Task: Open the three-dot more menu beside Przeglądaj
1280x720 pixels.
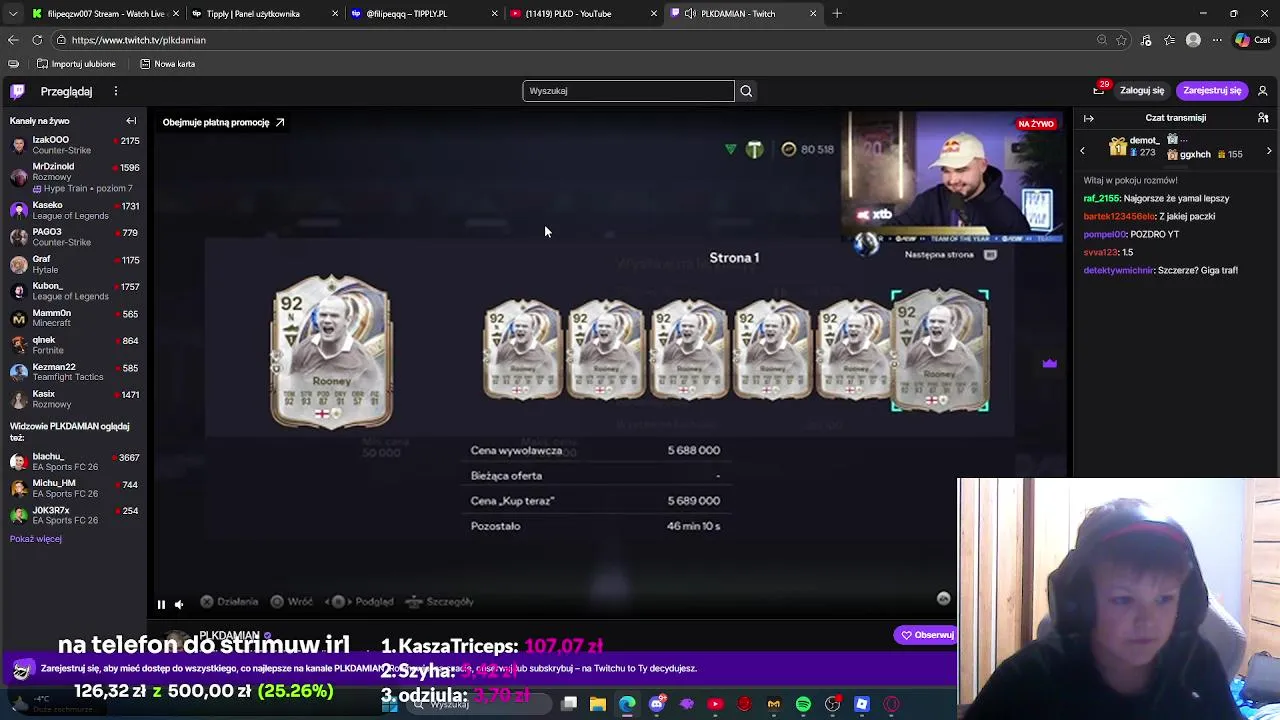Action: coord(115,91)
